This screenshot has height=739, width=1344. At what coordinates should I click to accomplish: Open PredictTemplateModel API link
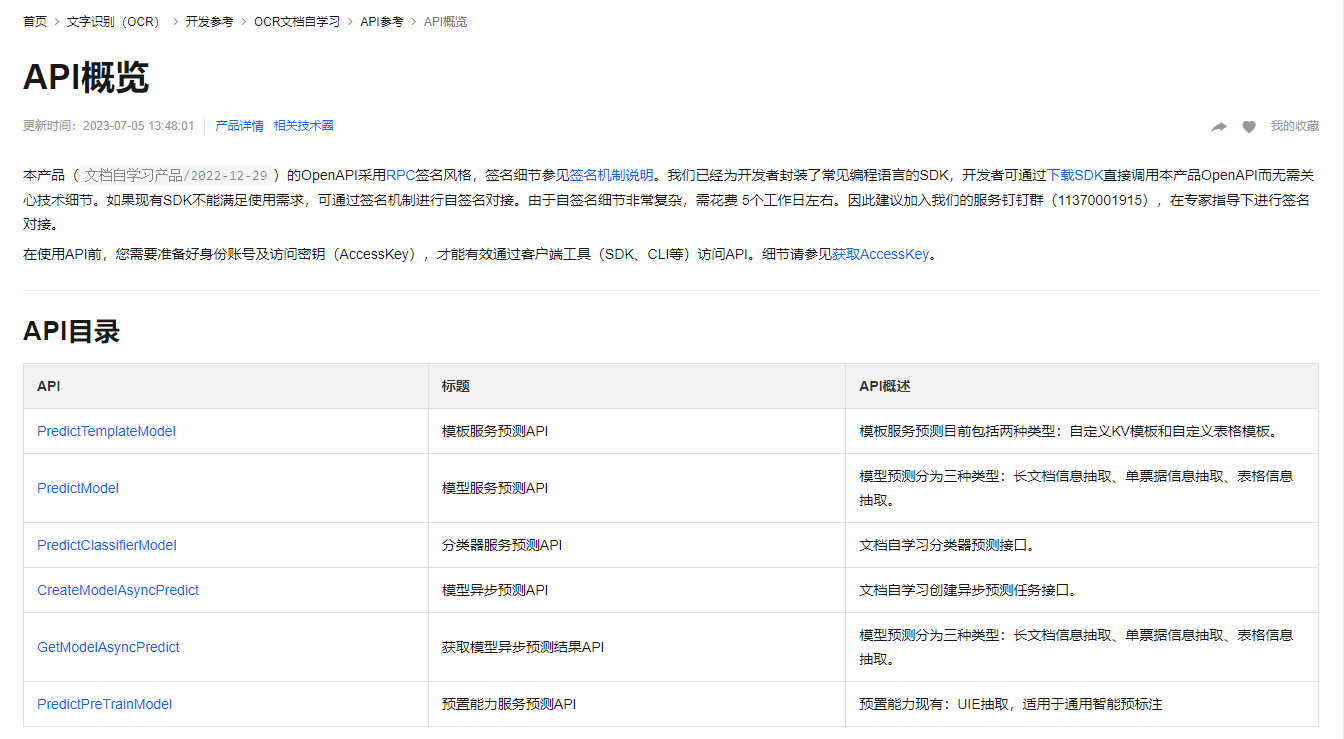point(106,431)
